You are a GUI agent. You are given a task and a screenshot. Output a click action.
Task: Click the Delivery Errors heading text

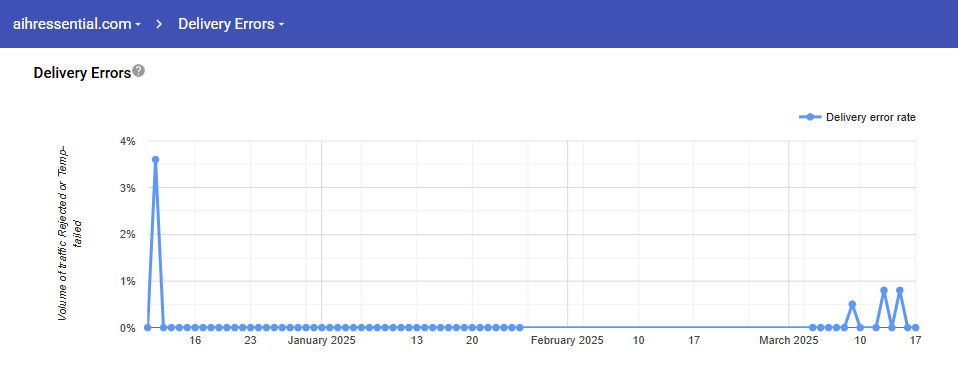(x=82, y=73)
